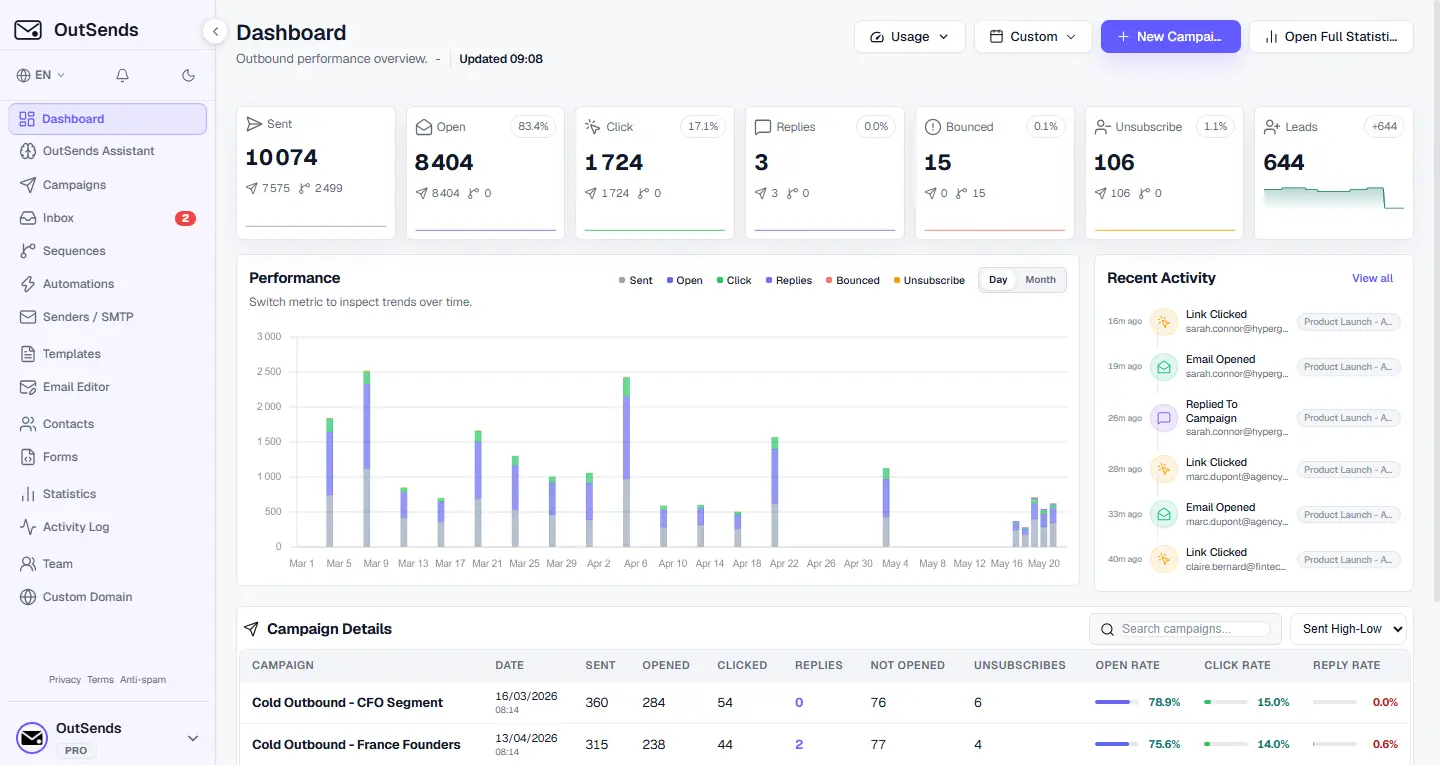Viewport: 1440px width, 765px height.
Task: Toggle dark mode with the moon icon
Action: tap(188, 75)
